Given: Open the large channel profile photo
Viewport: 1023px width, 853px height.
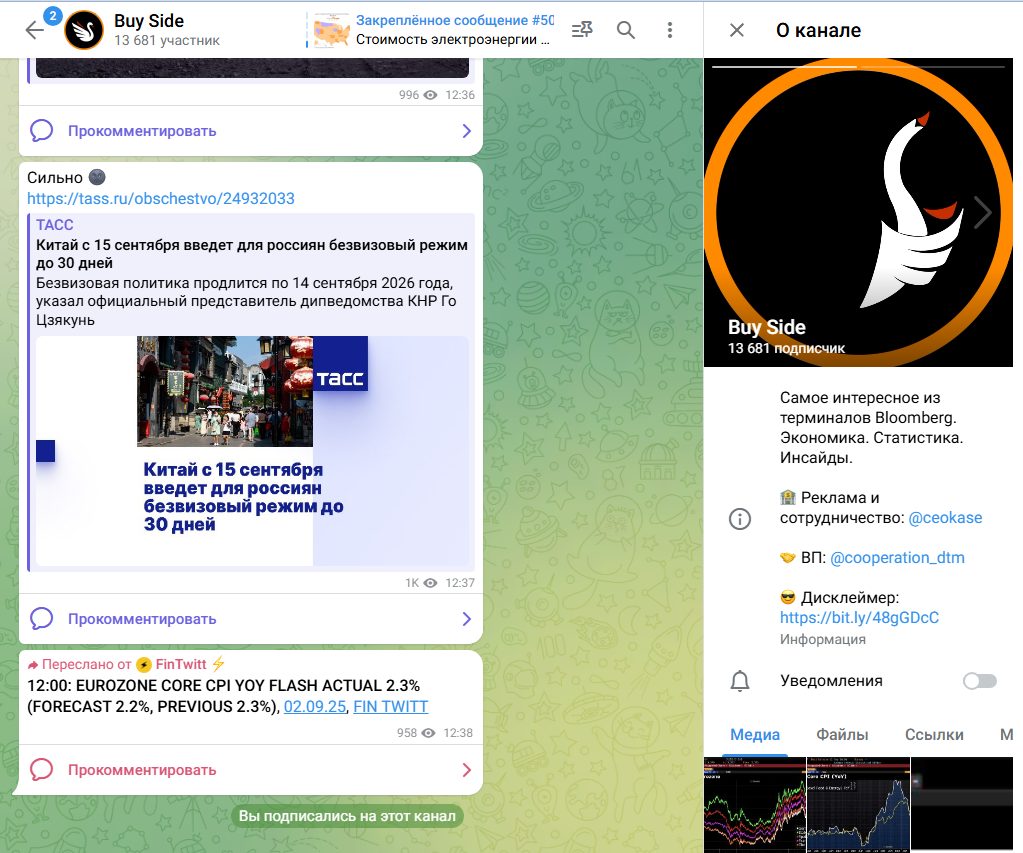Looking at the screenshot, I should click(859, 213).
